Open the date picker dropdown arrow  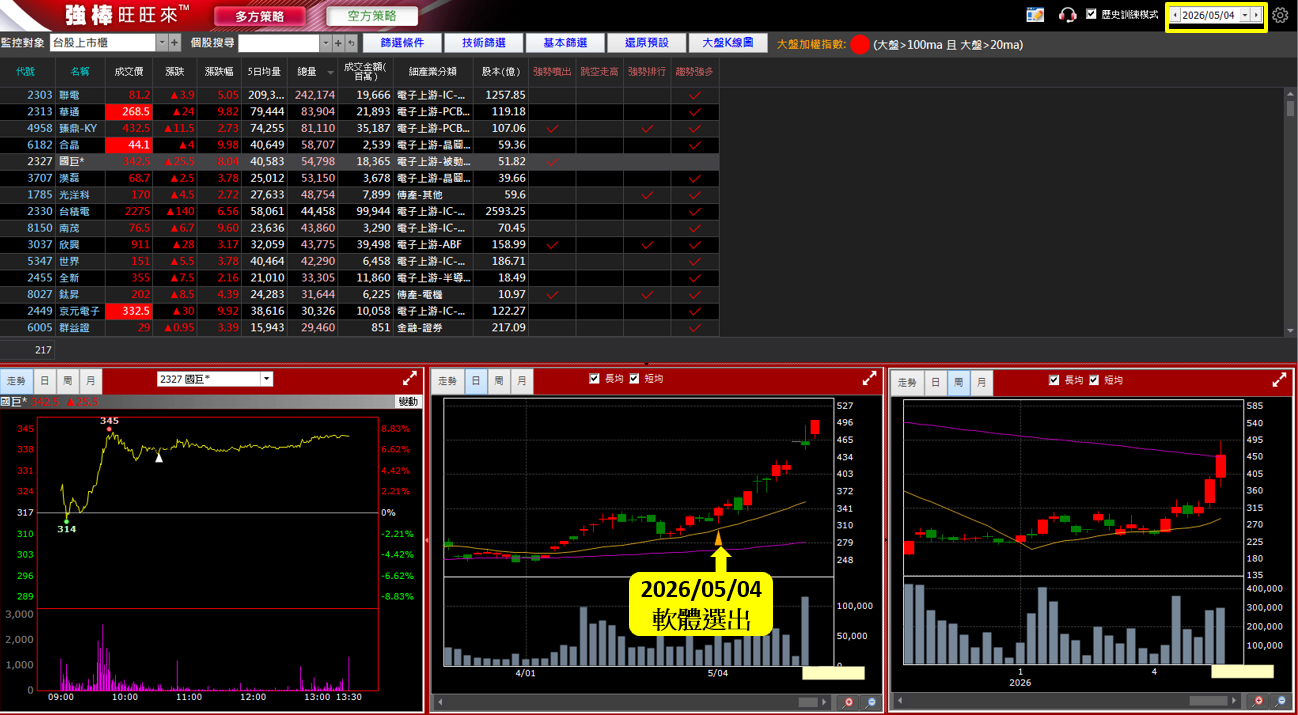pos(1245,15)
